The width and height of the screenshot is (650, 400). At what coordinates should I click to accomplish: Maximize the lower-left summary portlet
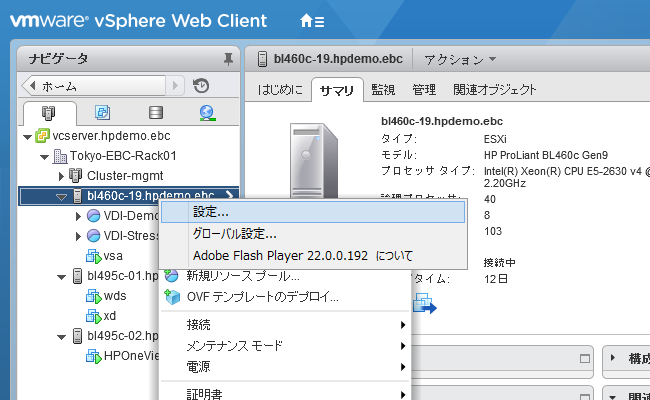tap(585, 359)
